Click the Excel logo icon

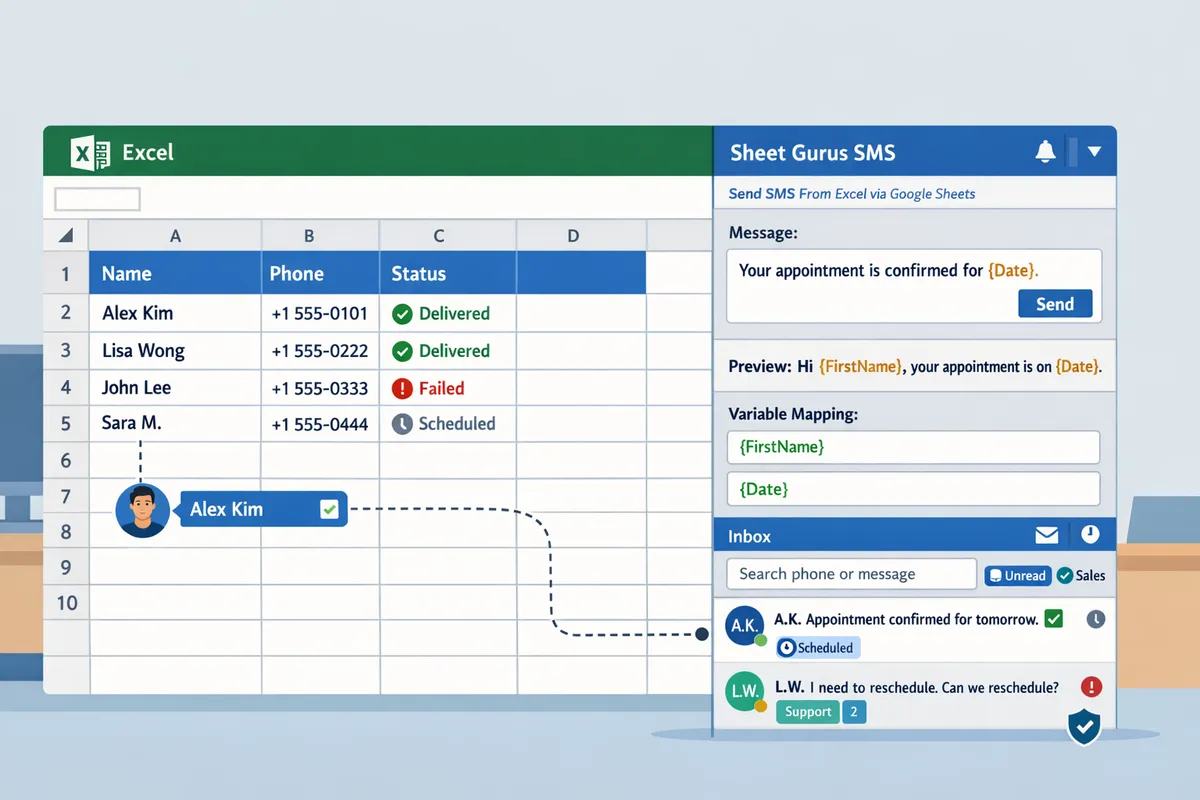[x=90, y=153]
